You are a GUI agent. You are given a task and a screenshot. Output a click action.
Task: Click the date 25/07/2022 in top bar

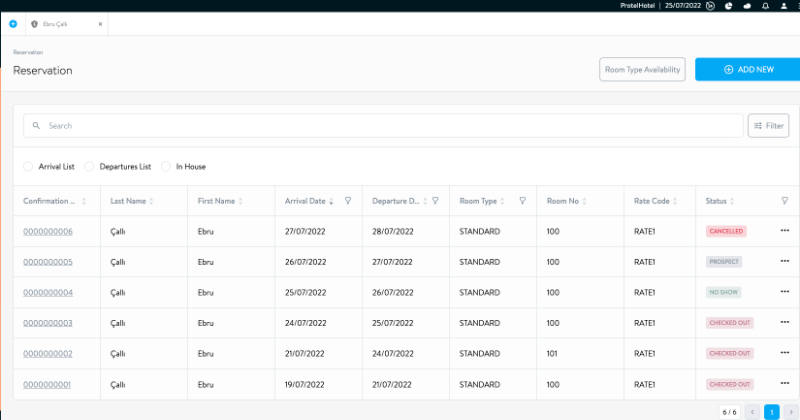pos(683,6)
